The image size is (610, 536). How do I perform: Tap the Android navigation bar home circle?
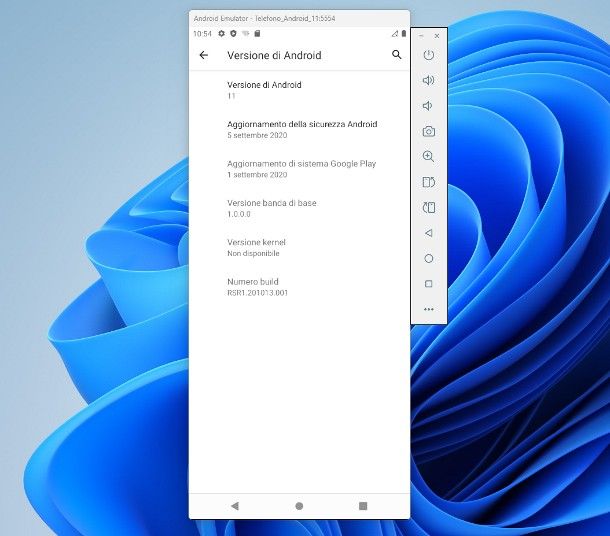coord(299,506)
